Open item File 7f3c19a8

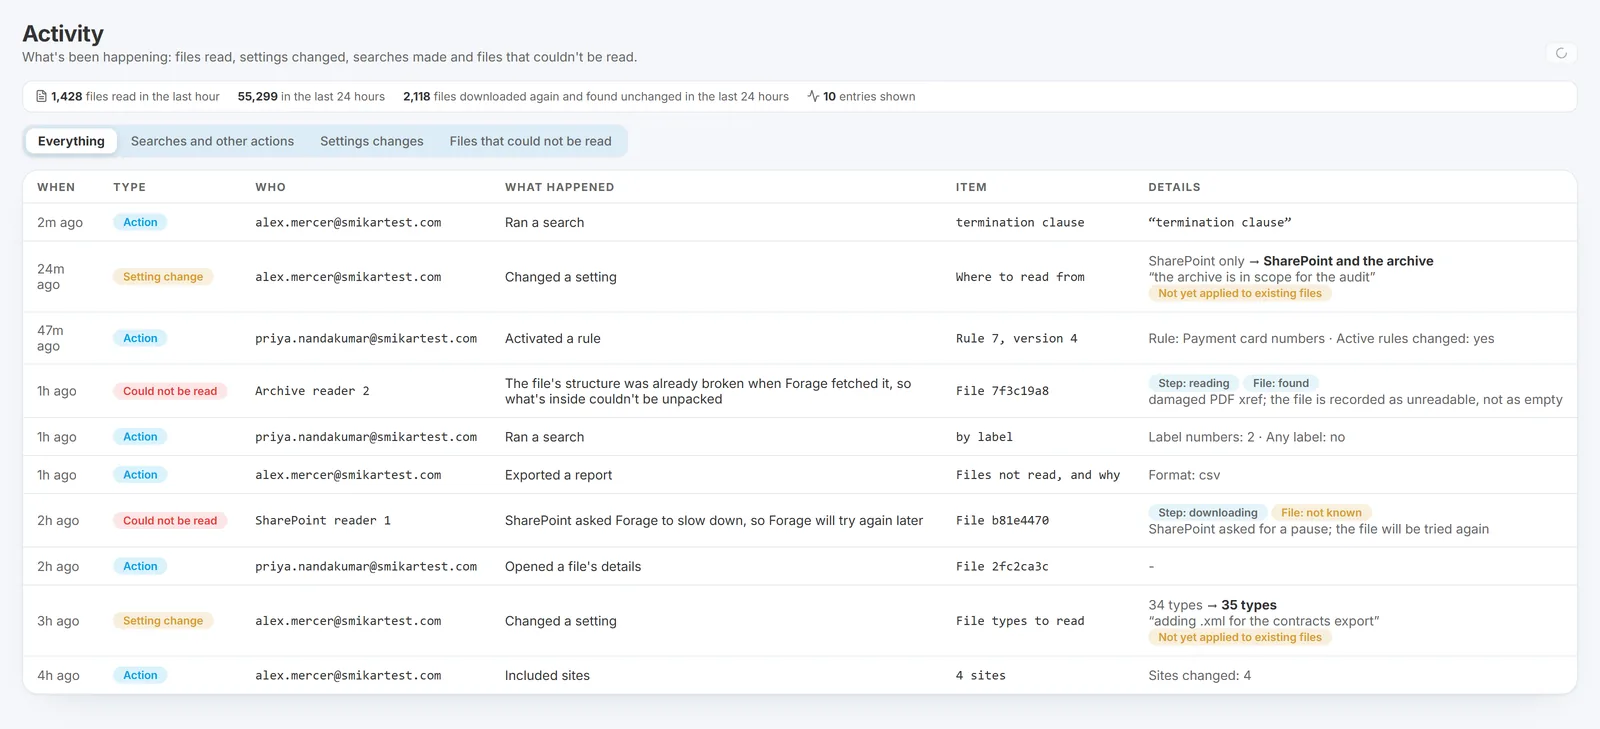coord(1002,391)
